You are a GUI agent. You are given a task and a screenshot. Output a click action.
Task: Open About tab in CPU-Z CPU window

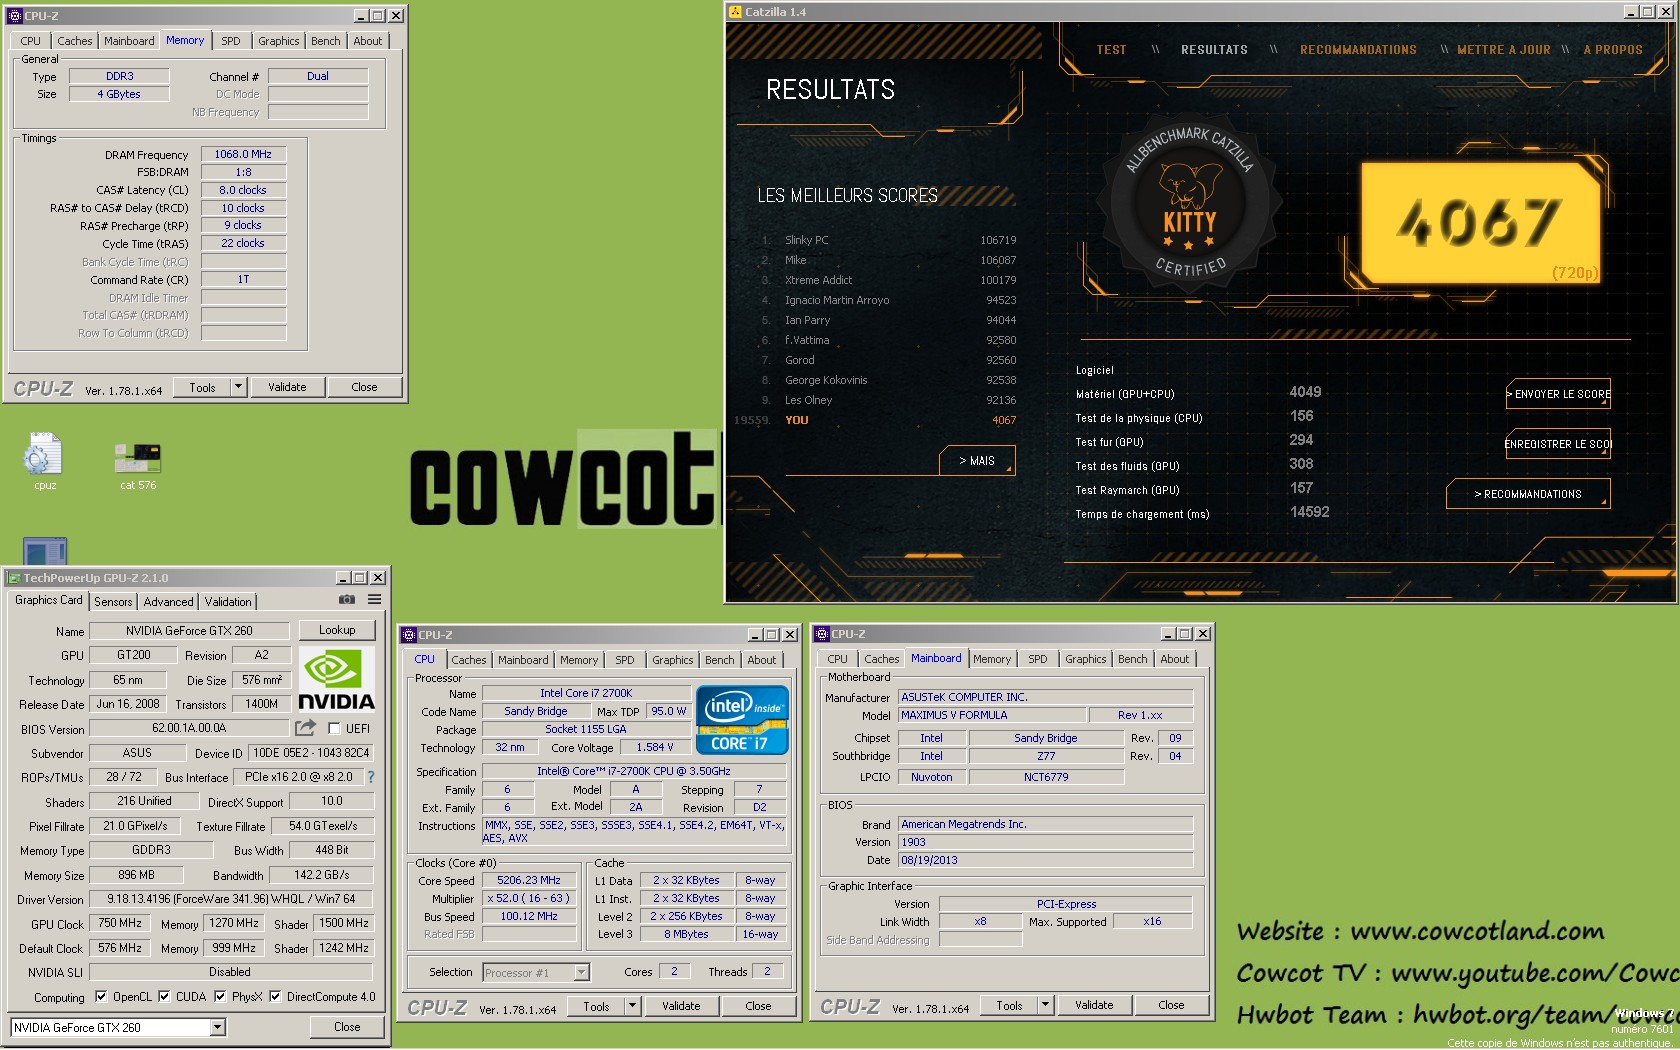click(761, 660)
